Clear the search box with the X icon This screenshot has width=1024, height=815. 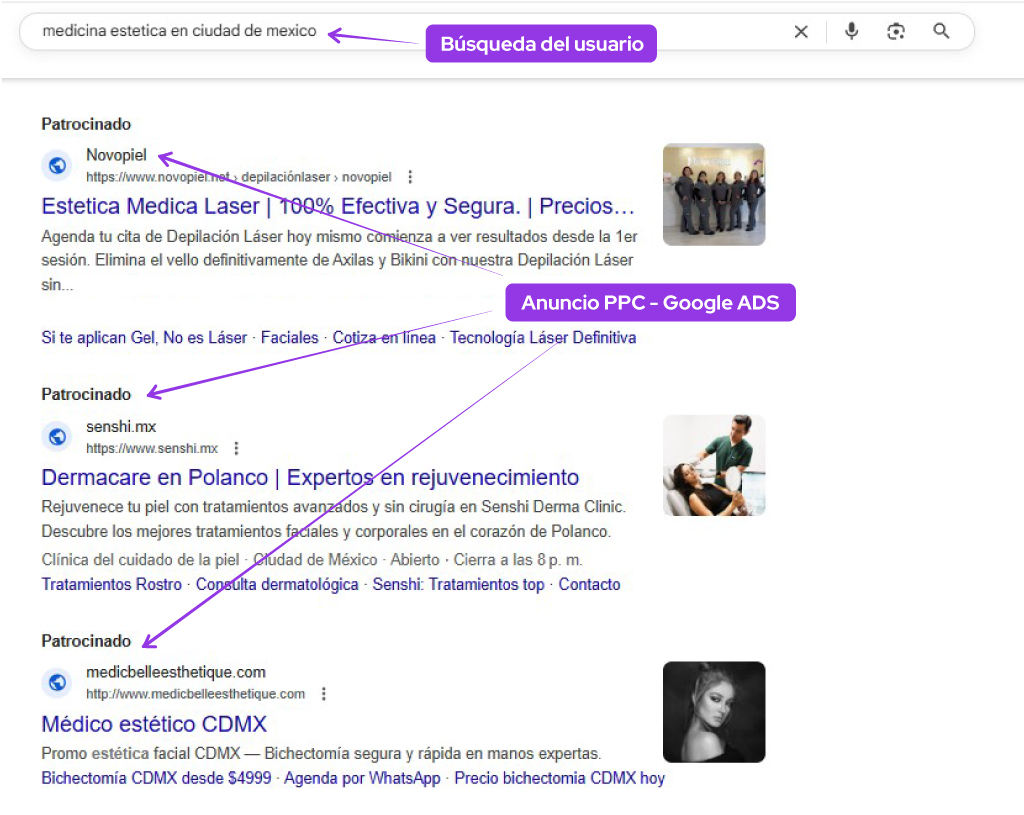801,32
